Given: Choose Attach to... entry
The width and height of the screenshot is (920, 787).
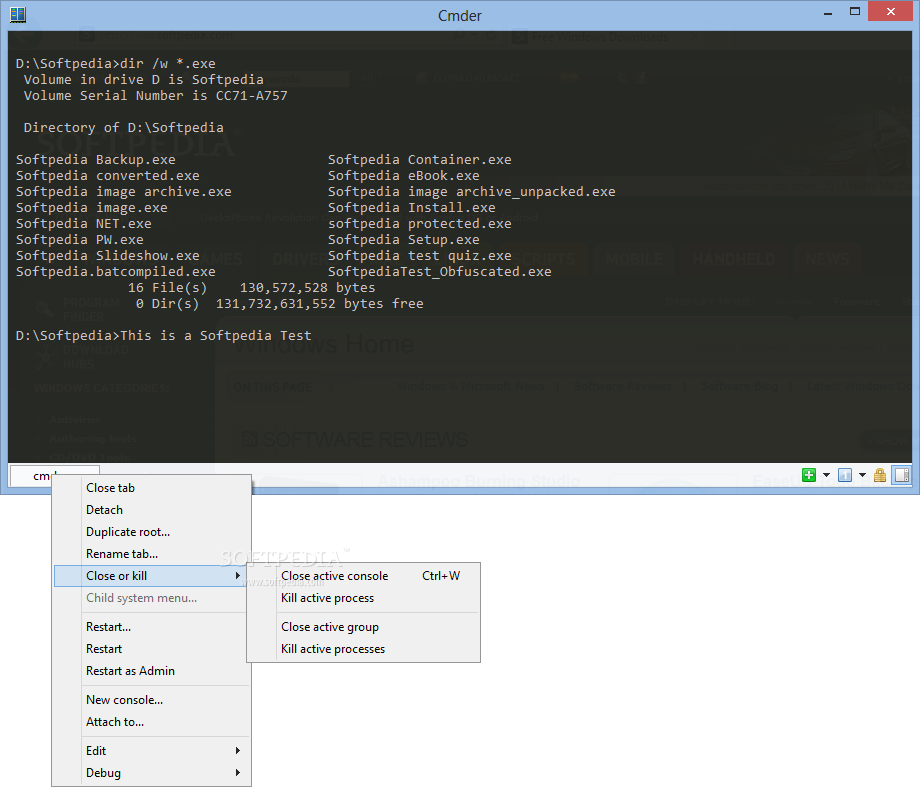Looking at the screenshot, I should coord(151,722).
